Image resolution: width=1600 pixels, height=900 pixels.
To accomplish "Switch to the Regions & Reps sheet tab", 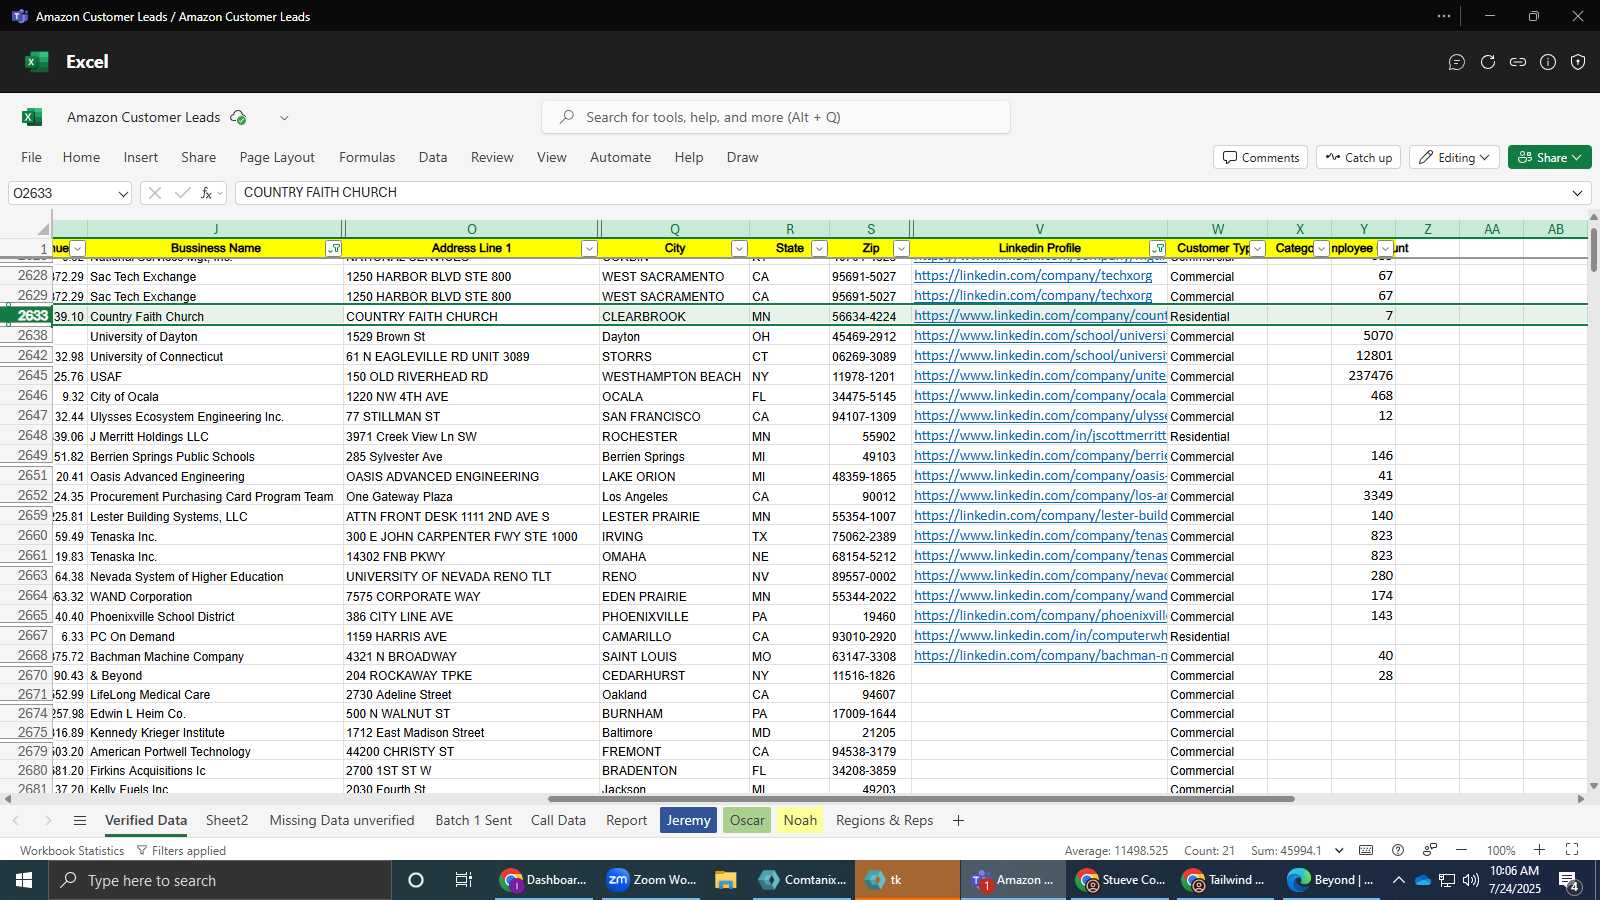I will click(x=884, y=821).
